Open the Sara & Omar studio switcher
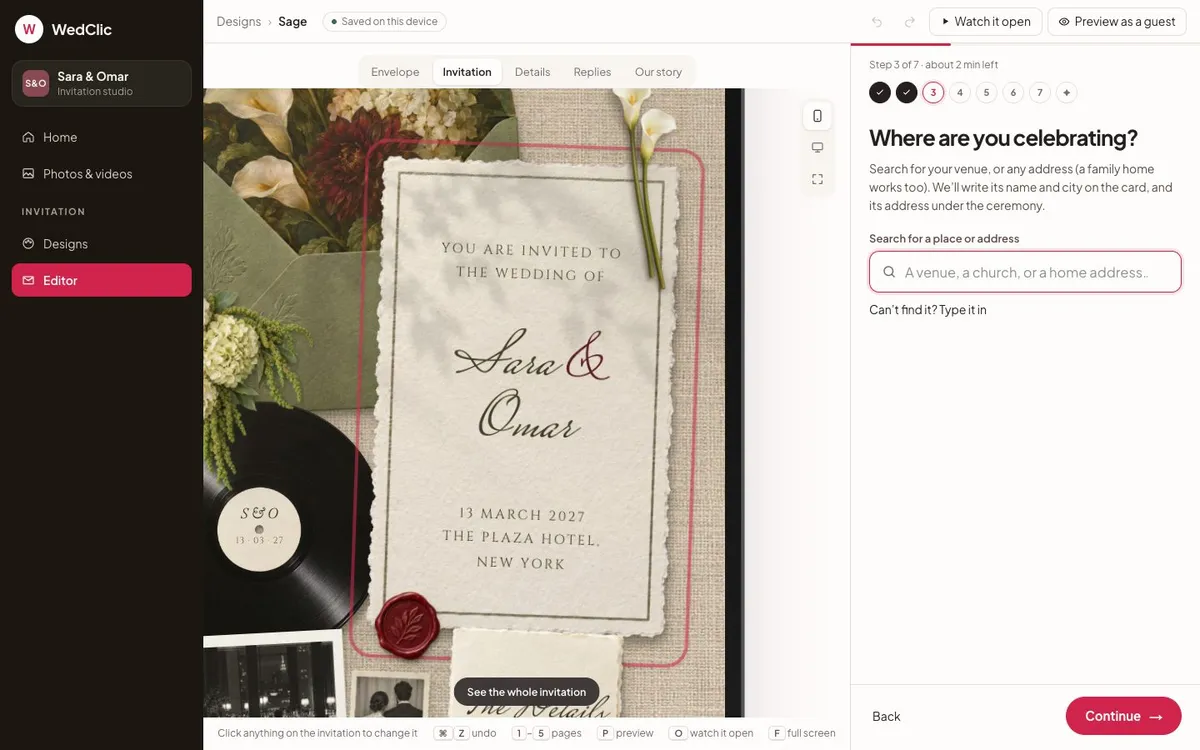This screenshot has height=750, width=1200. [102, 83]
